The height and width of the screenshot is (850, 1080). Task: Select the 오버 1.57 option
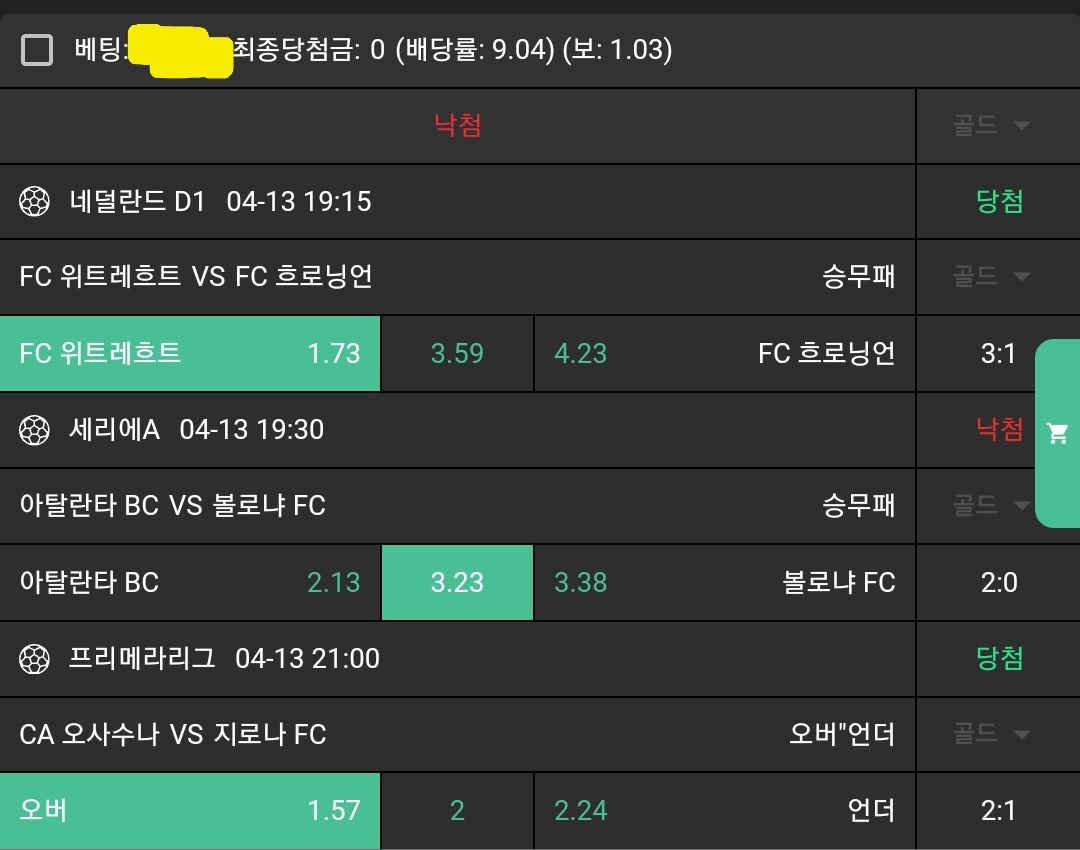tap(190, 810)
